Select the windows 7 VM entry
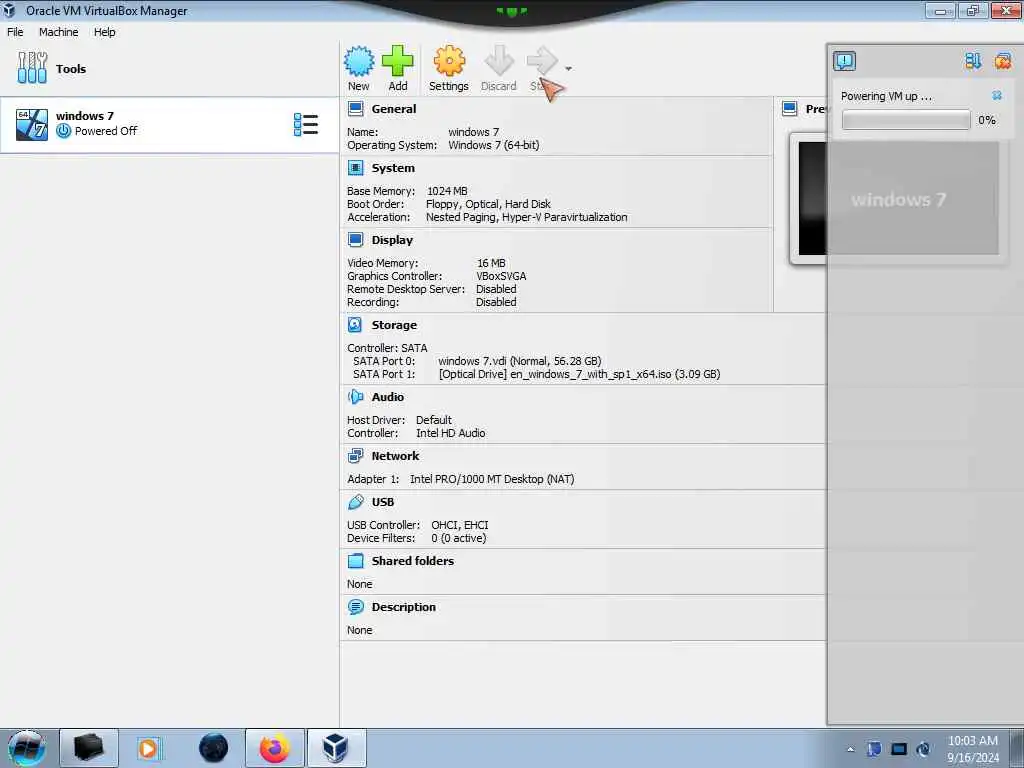The width and height of the screenshot is (1024, 768). tap(169, 125)
